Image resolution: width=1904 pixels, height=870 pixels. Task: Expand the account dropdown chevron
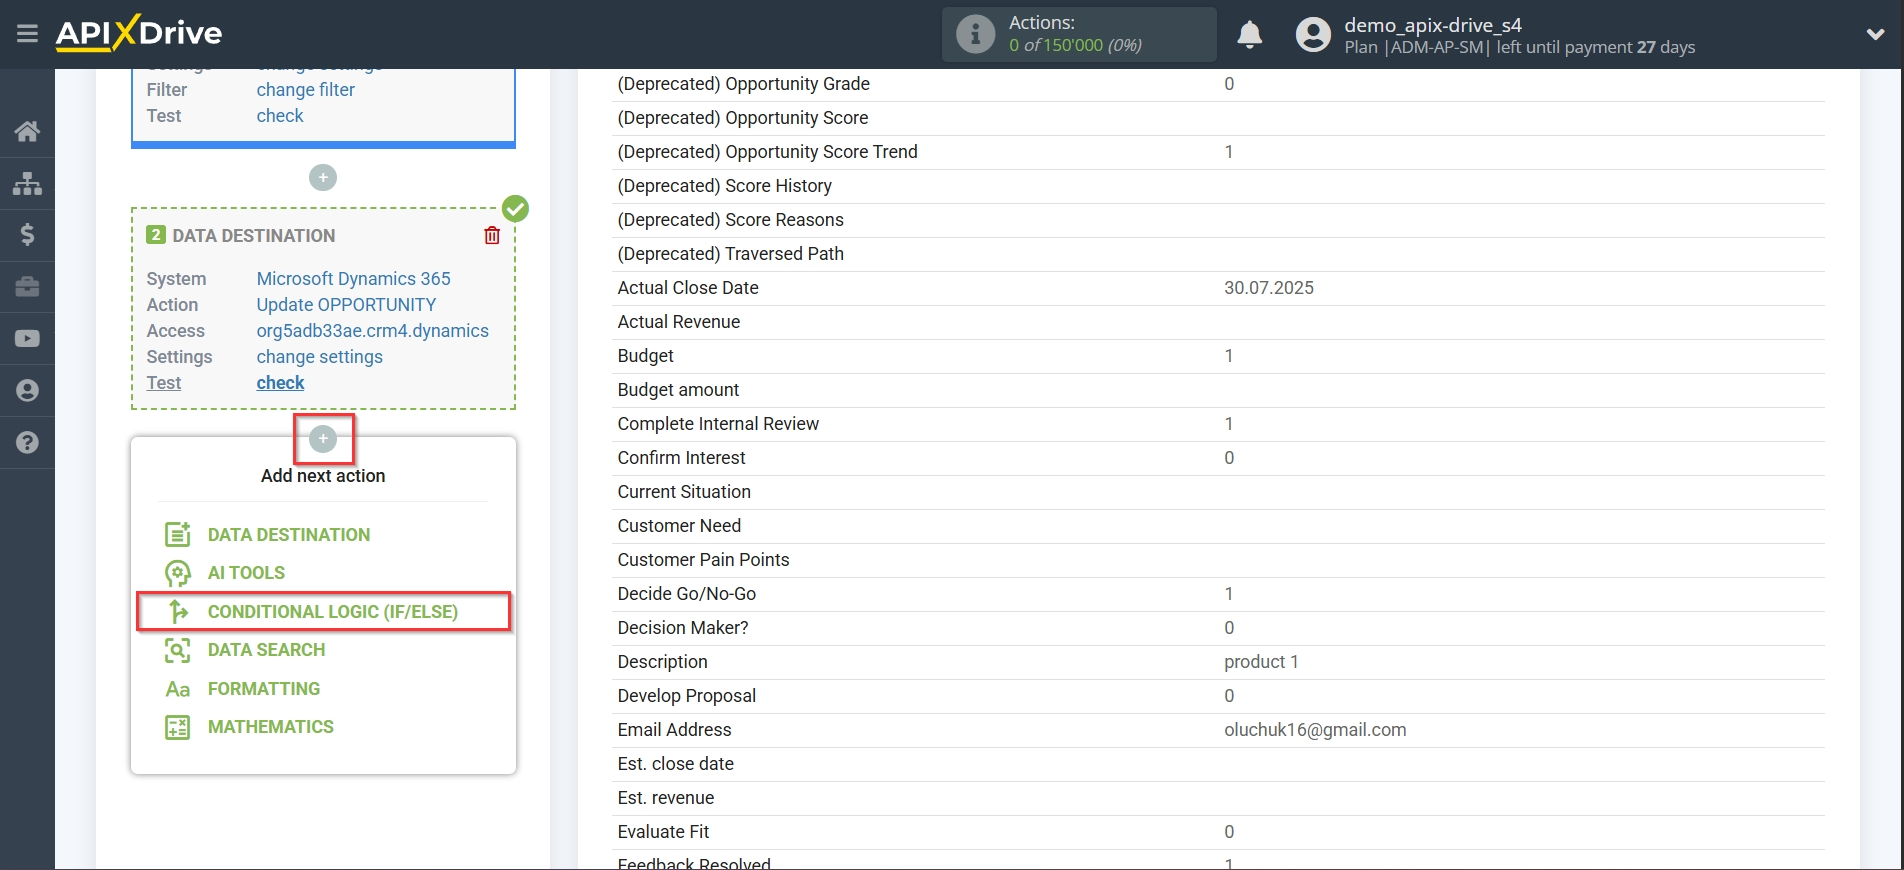(x=1875, y=34)
